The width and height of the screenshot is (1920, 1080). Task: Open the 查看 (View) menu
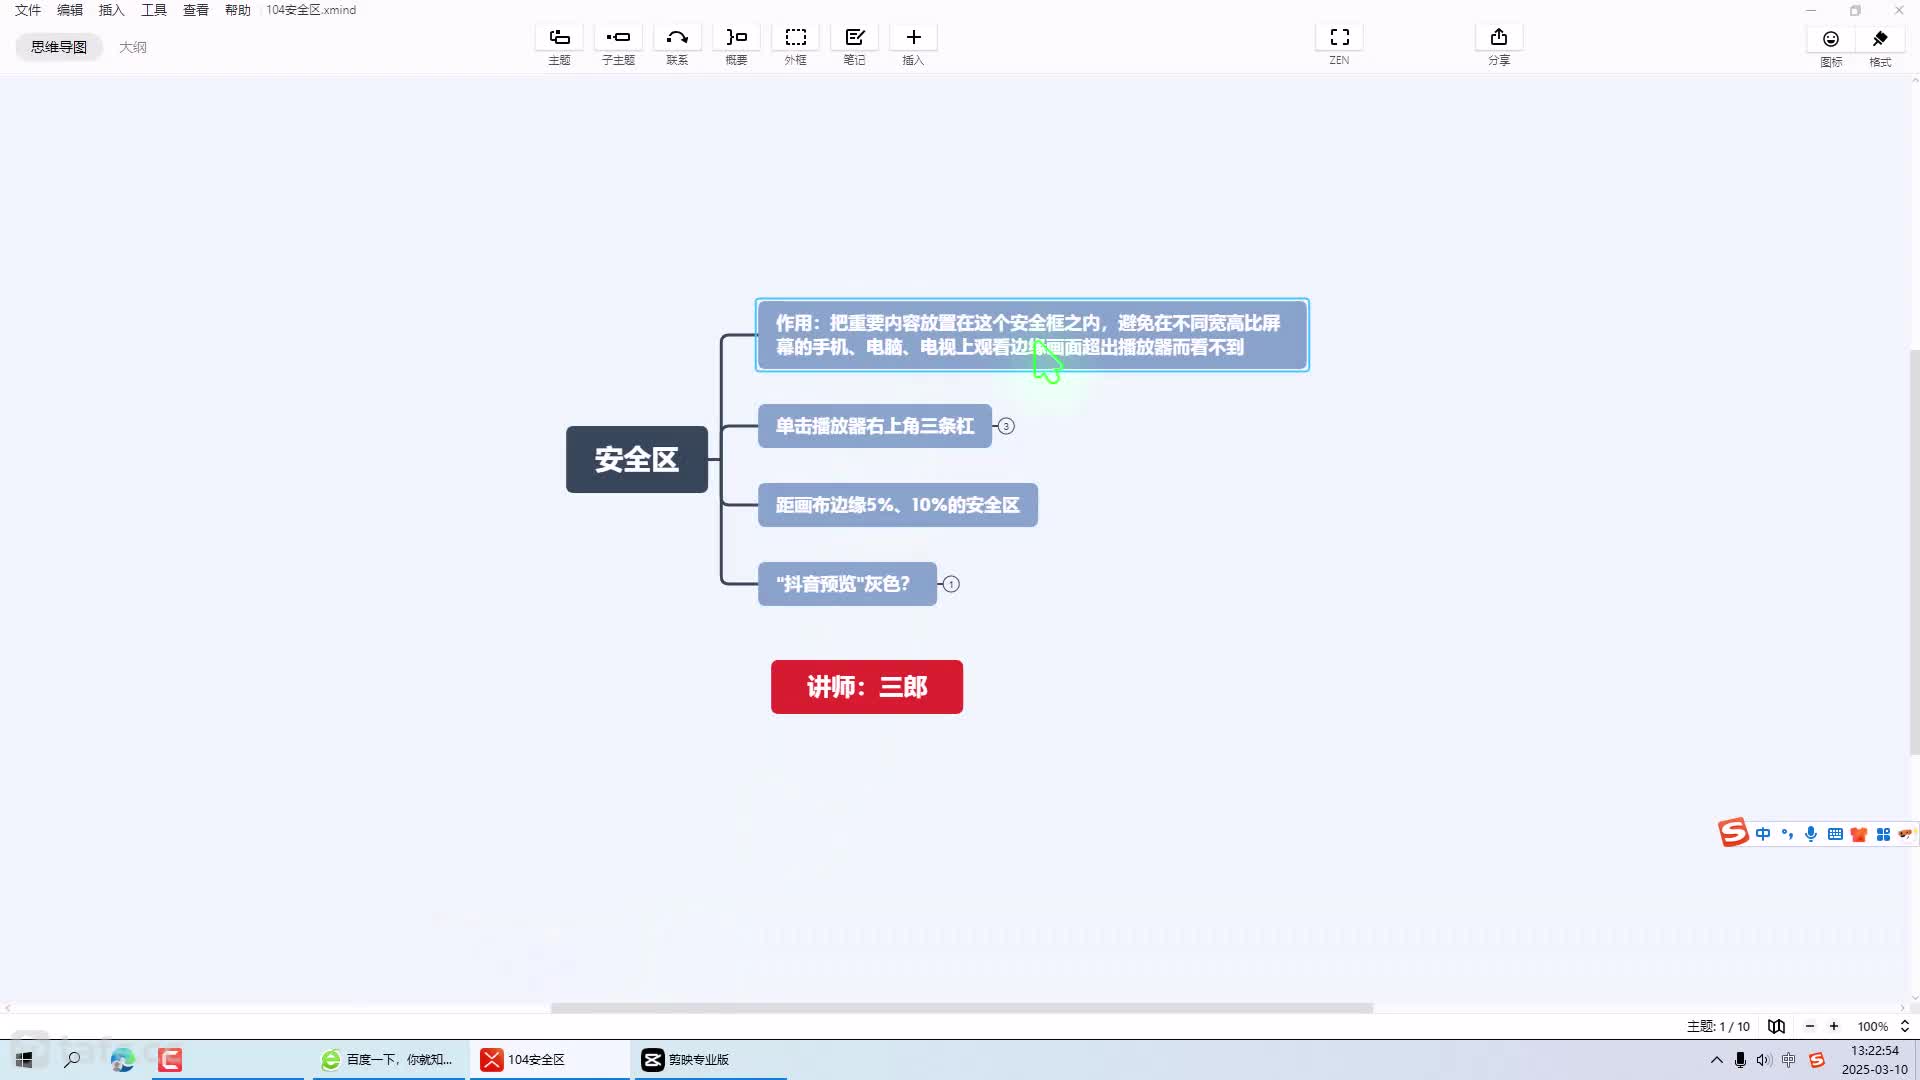[195, 10]
